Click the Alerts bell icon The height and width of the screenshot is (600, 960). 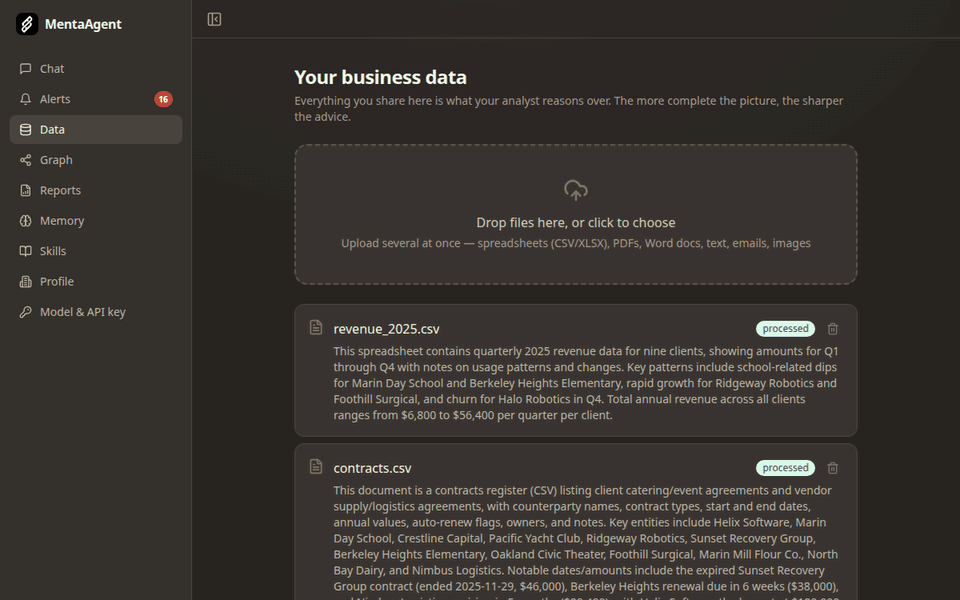25,99
